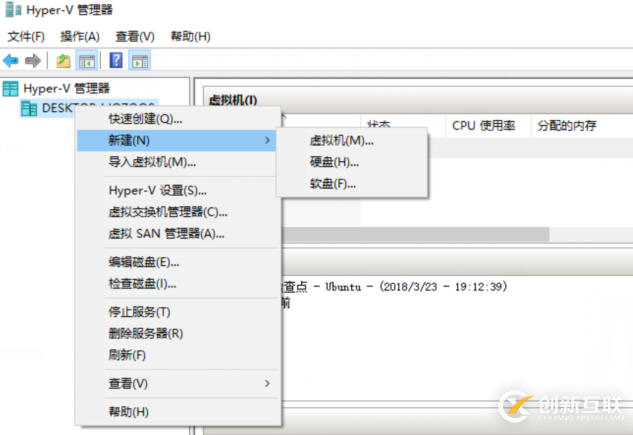Choose 快速创建(Q)... from the context menu
633x435 pixels.
pos(177,119)
